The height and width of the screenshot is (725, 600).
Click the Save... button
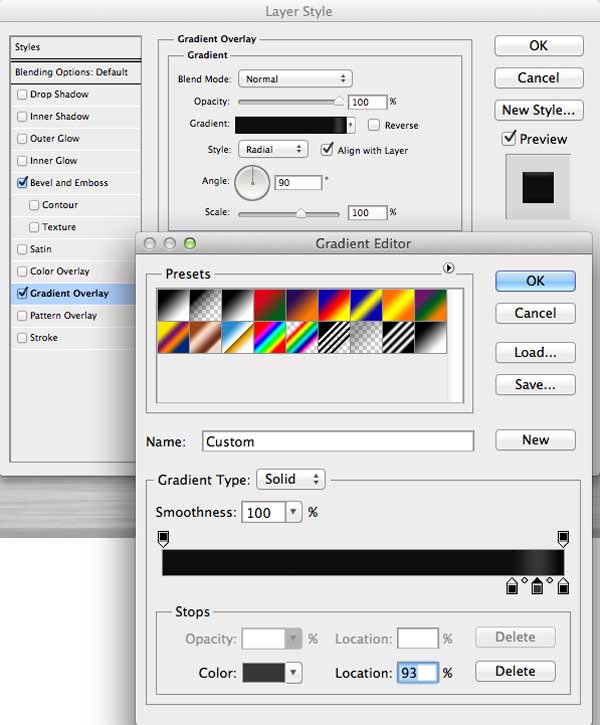pyautogui.click(x=535, y=385)
